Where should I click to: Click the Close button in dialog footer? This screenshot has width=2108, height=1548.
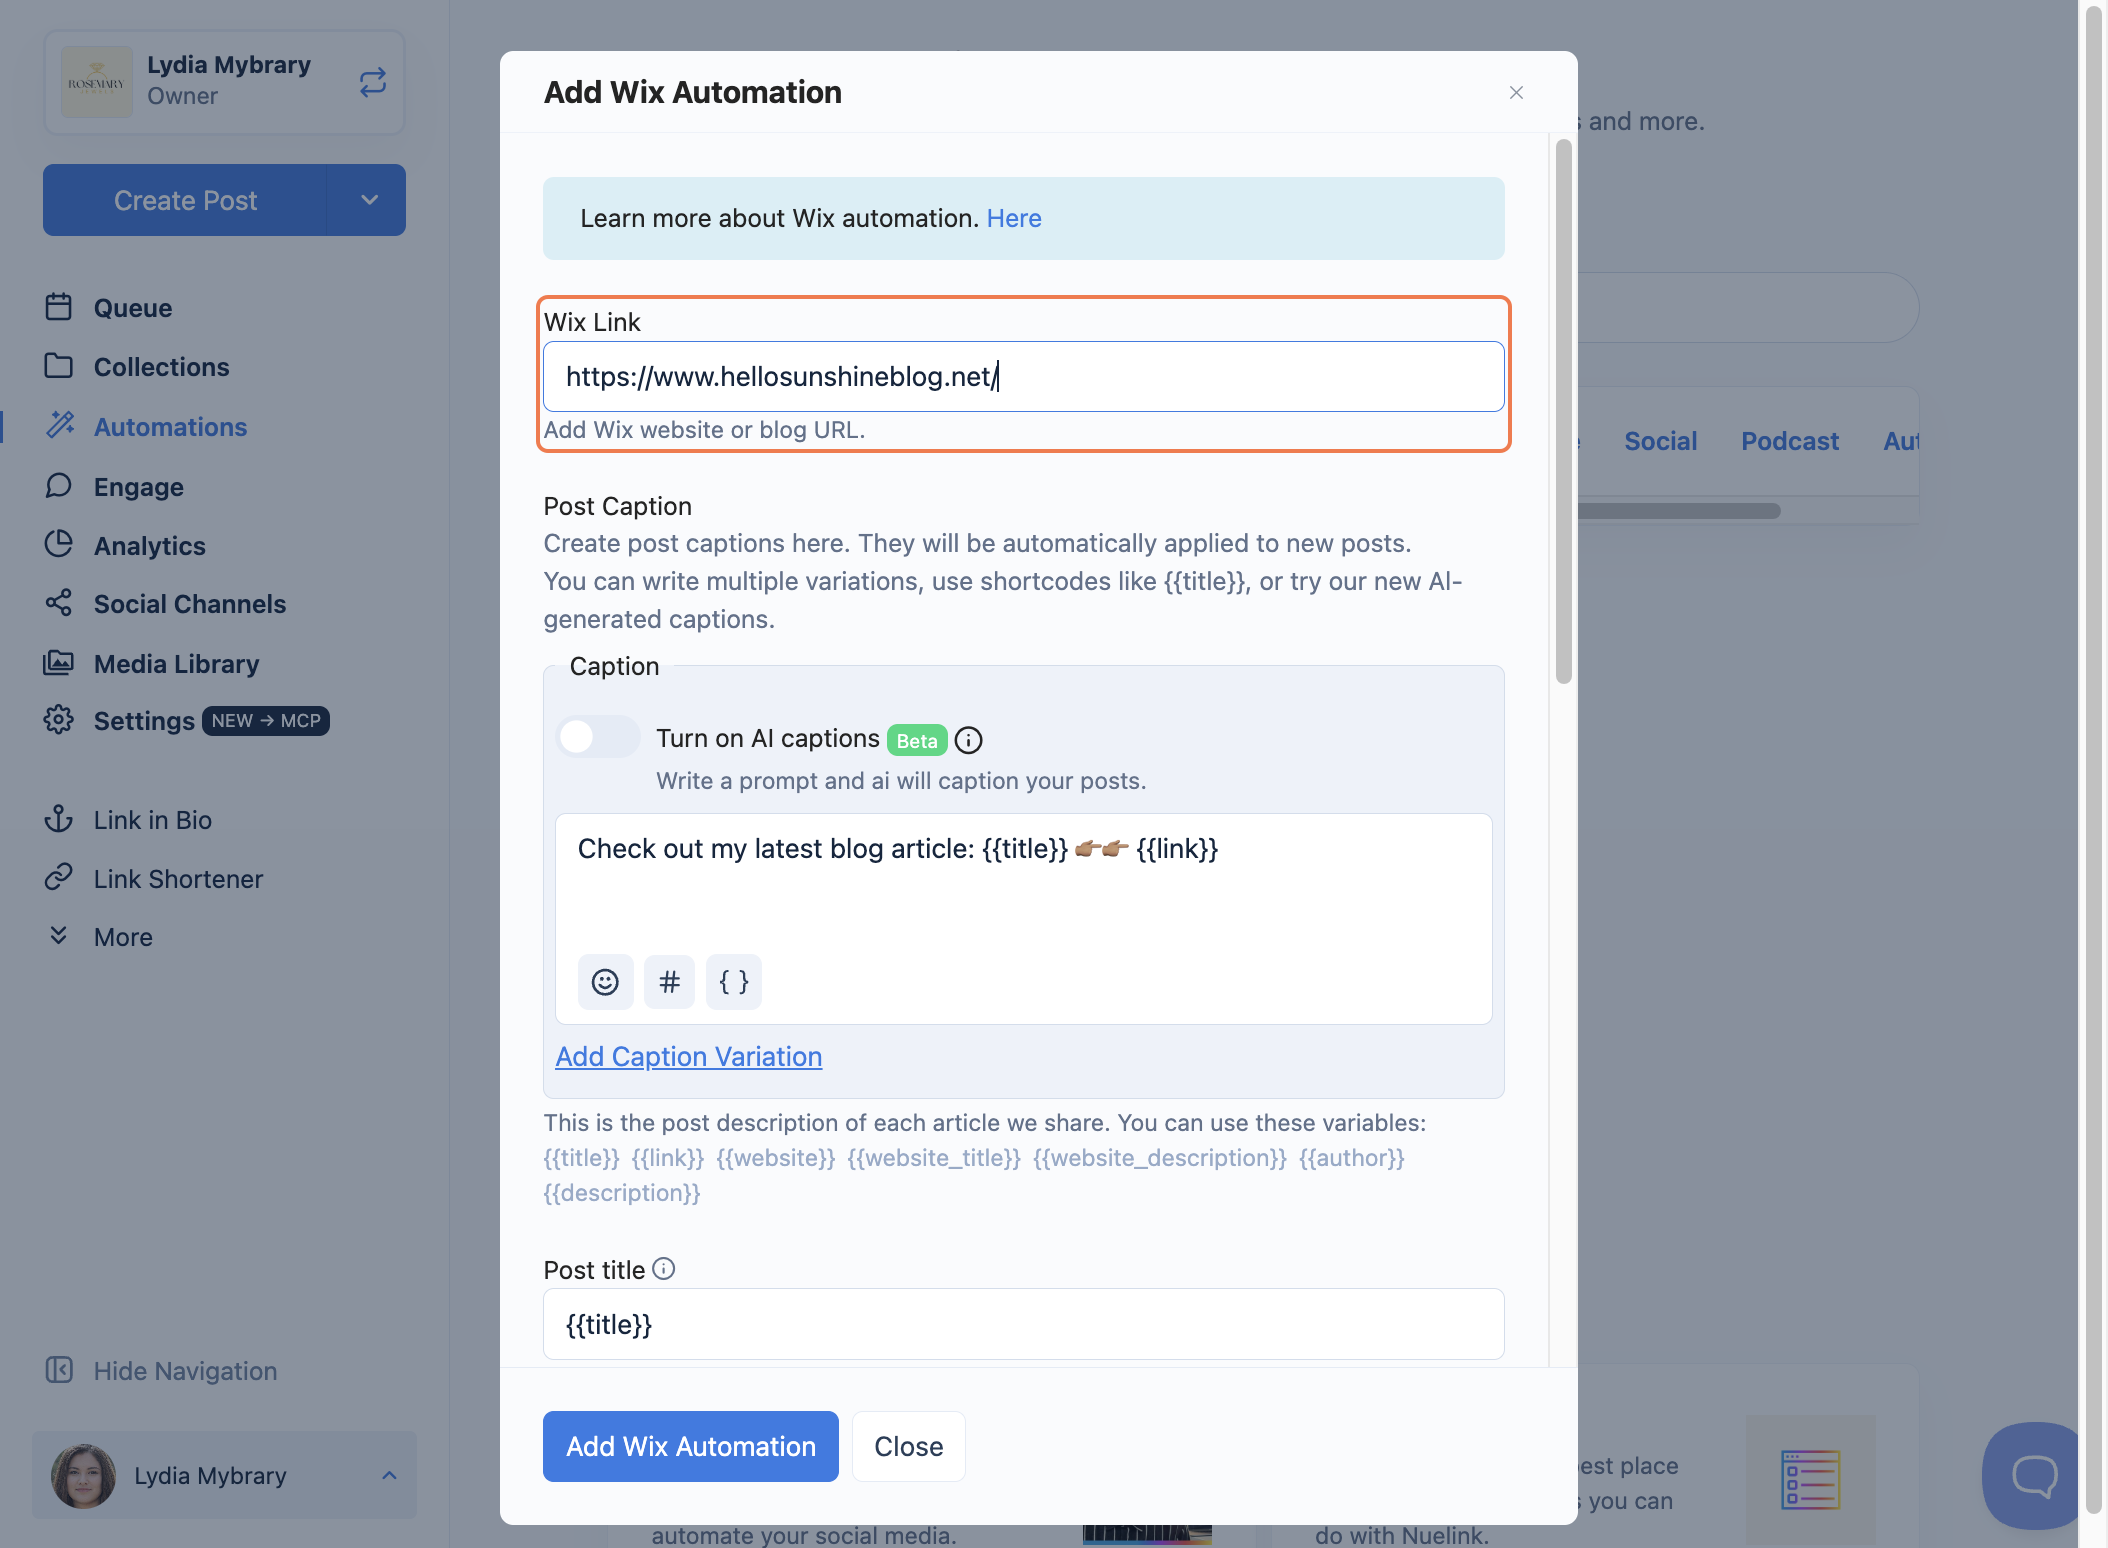click(909, 1446)
